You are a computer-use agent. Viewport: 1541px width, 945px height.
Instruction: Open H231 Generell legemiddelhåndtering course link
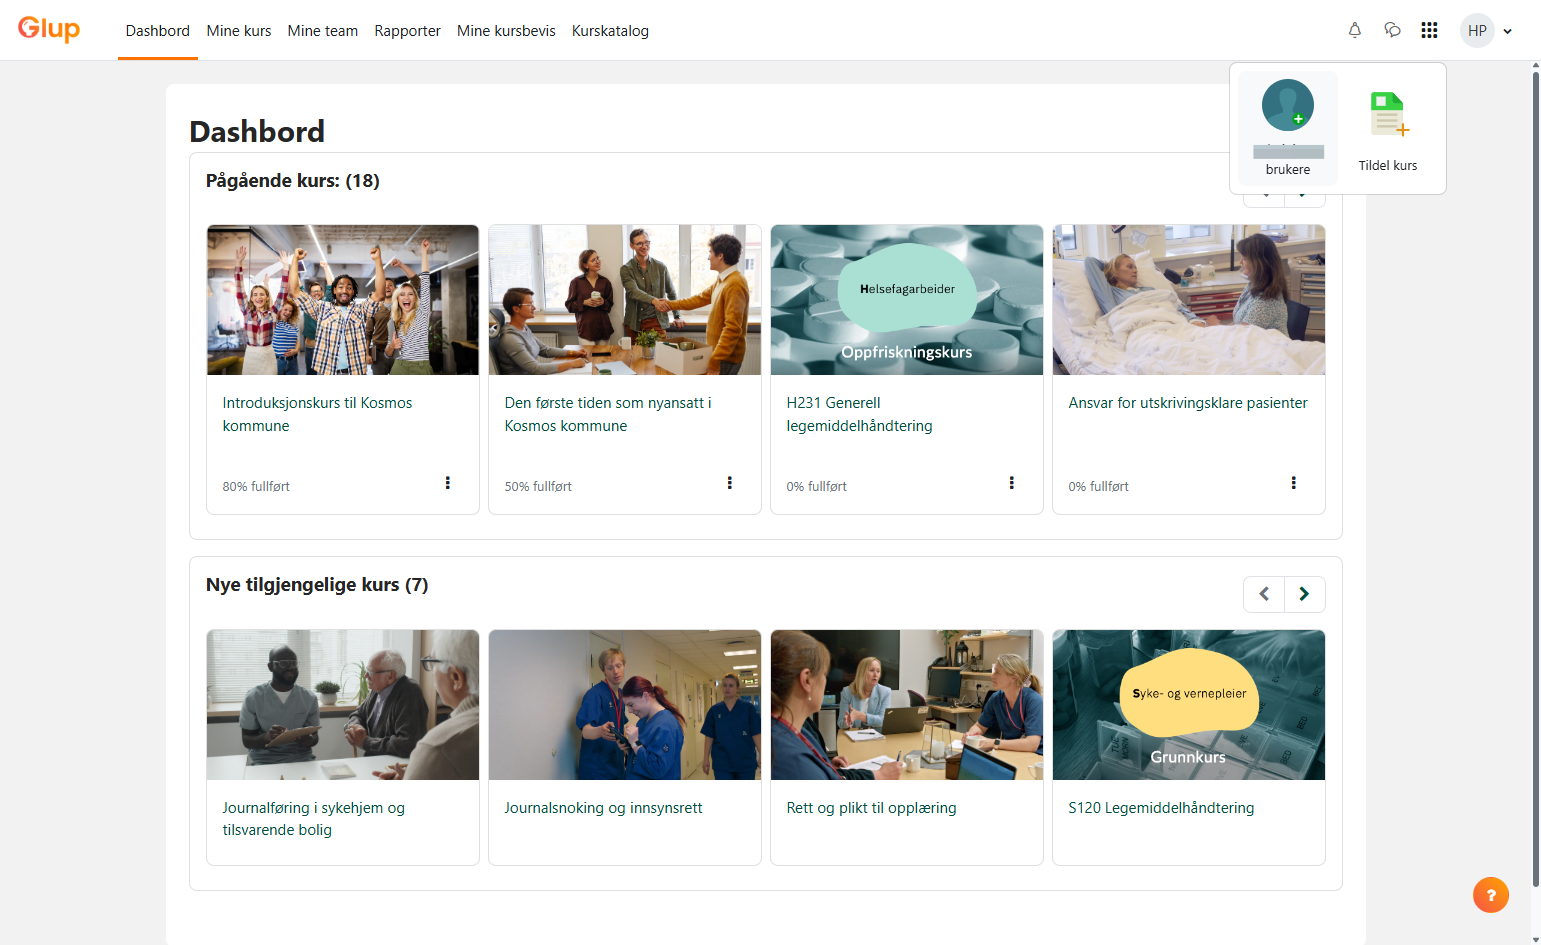[859, 414]
